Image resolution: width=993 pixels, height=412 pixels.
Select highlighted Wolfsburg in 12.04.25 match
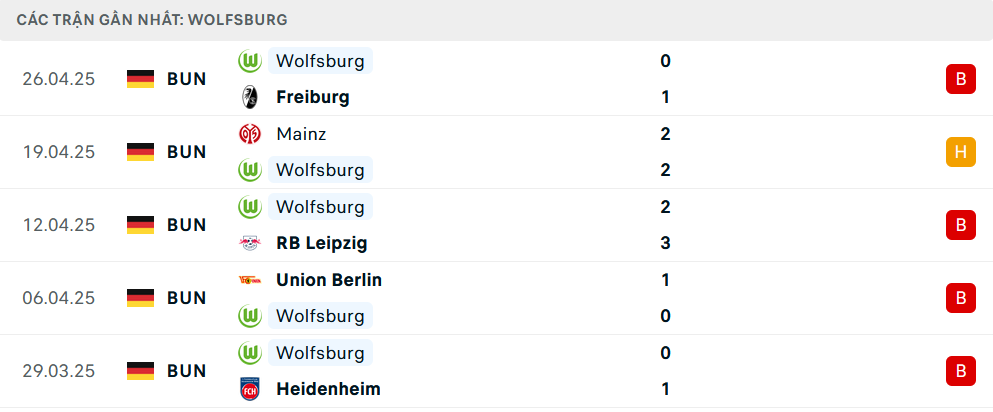(x=320, y=207)
